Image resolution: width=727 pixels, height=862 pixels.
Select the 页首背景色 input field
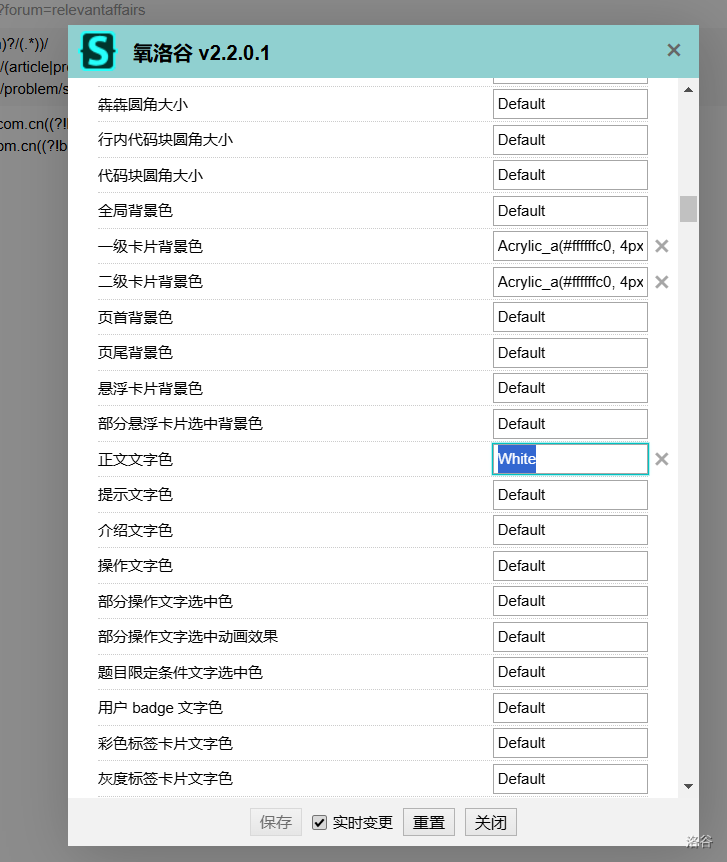pos(570,317)
